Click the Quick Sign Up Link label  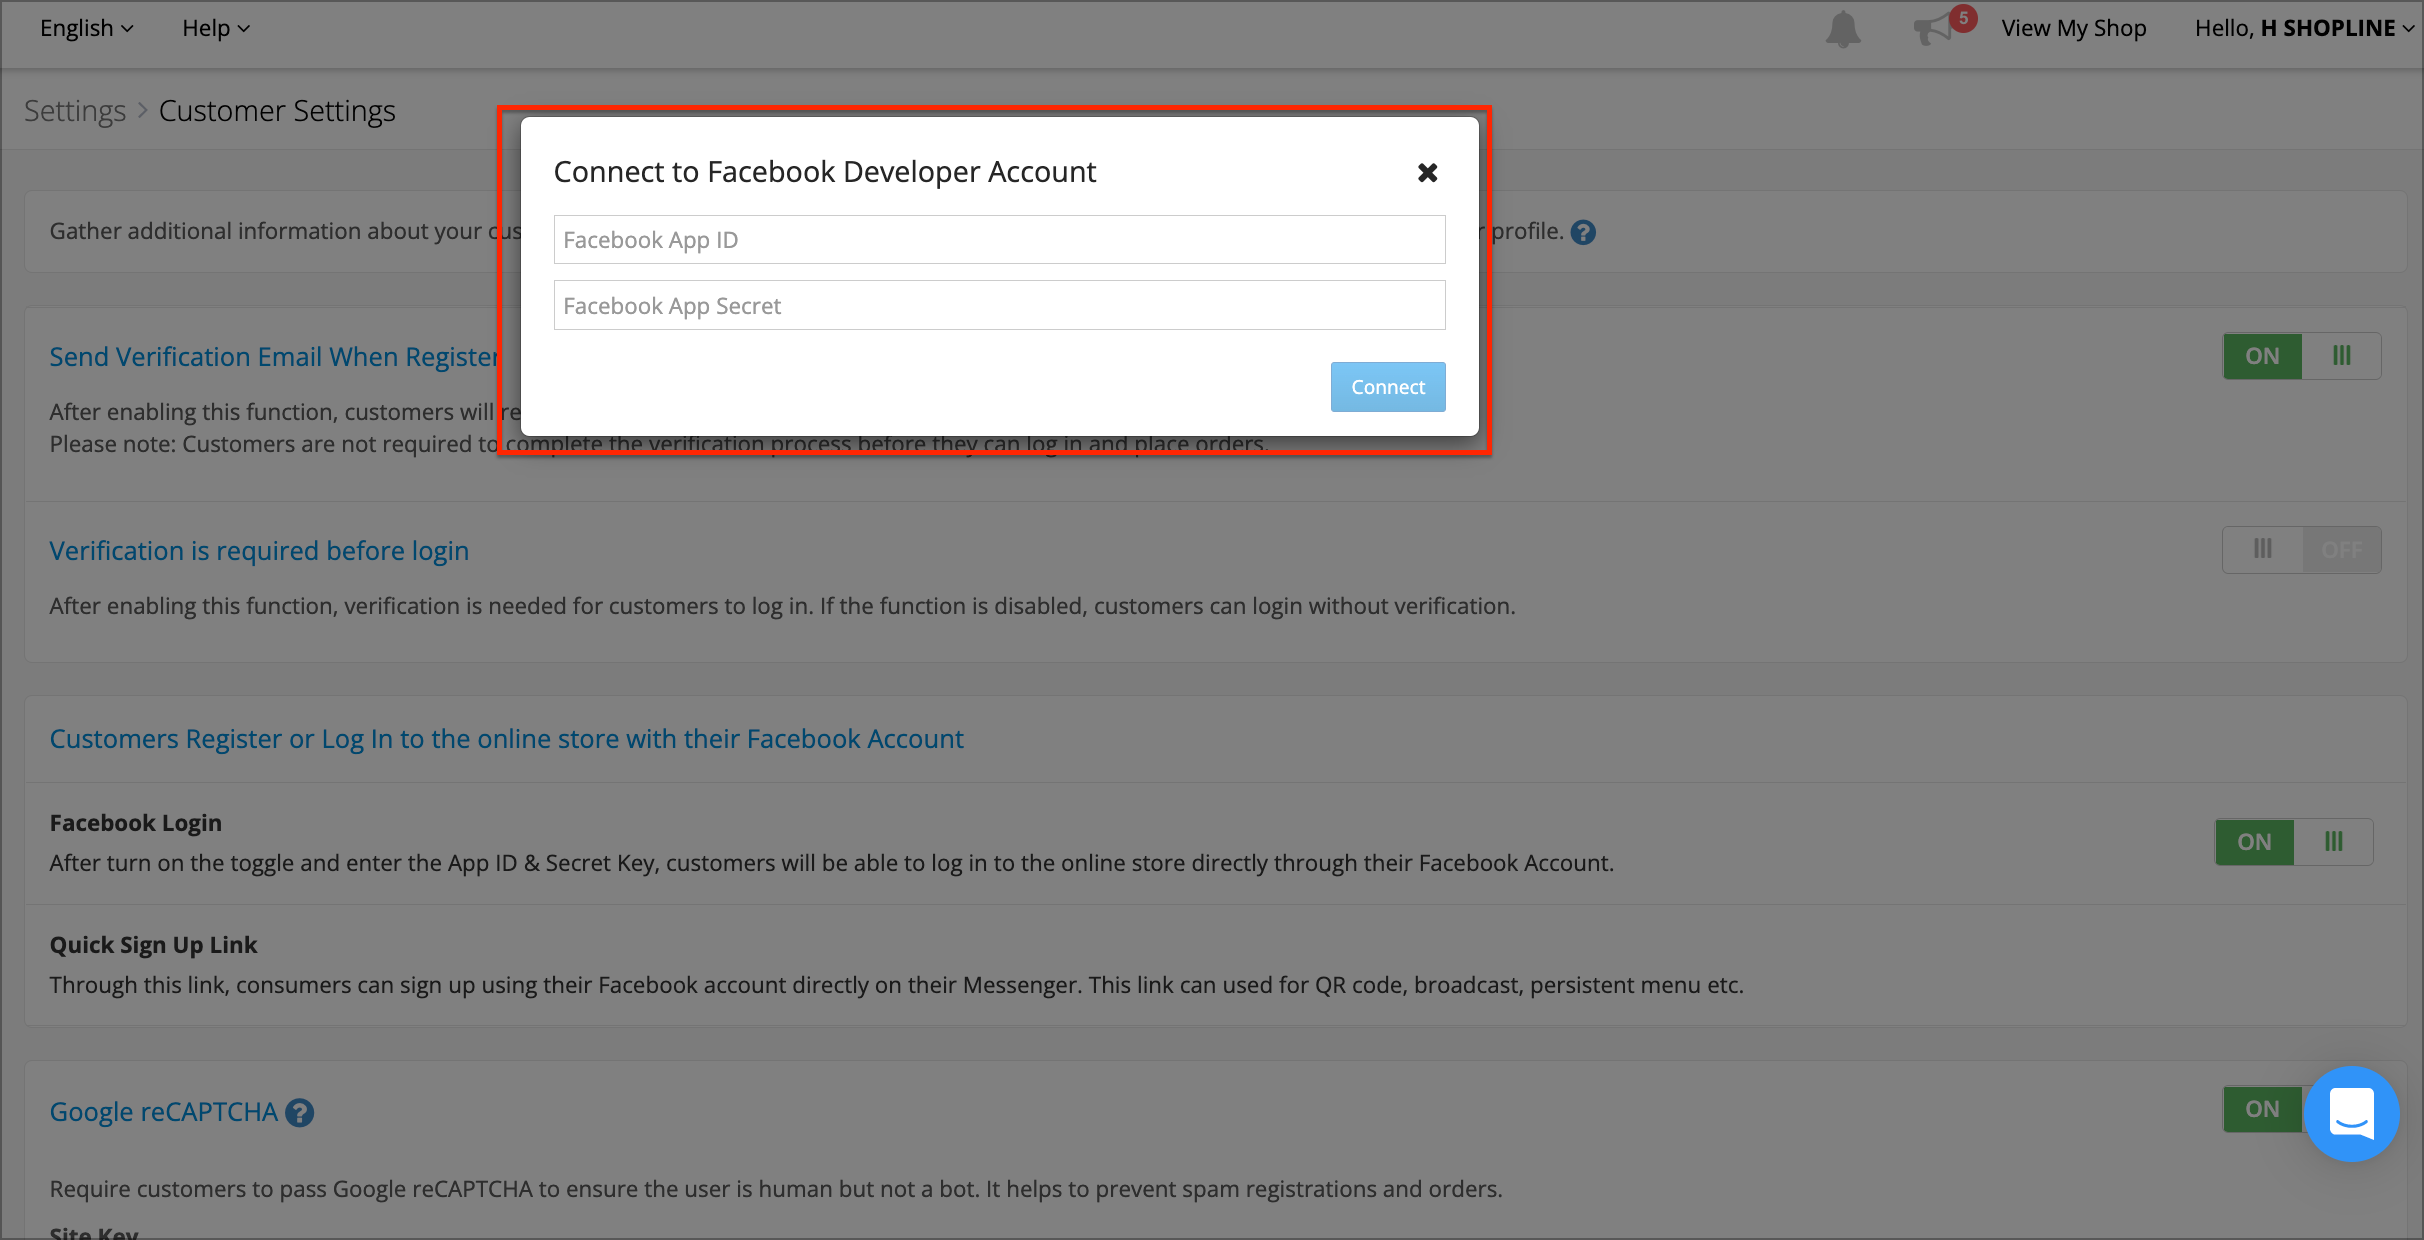tap(153, 945)
